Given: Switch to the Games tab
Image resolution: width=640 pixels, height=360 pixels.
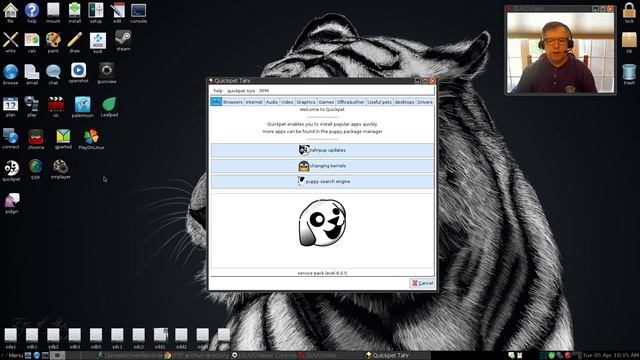Looking at the screenshot, I should pos(326,102).
